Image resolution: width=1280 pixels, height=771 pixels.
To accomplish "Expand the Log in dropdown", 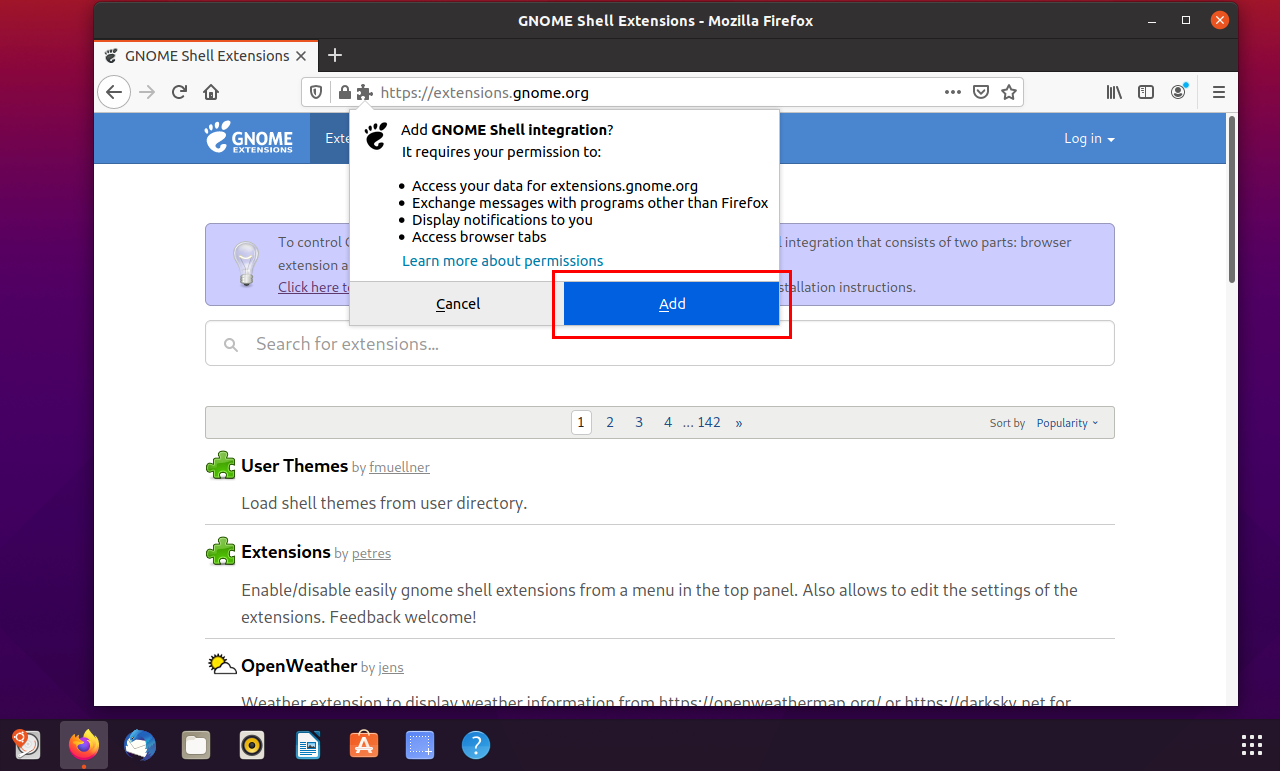I will (1089, 139).
